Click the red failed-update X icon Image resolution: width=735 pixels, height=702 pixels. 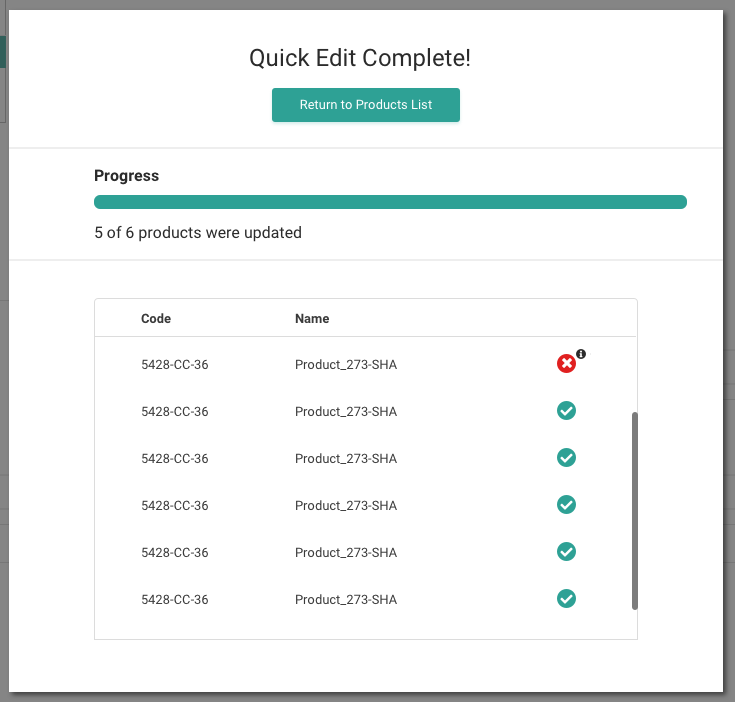click(566, 364)
